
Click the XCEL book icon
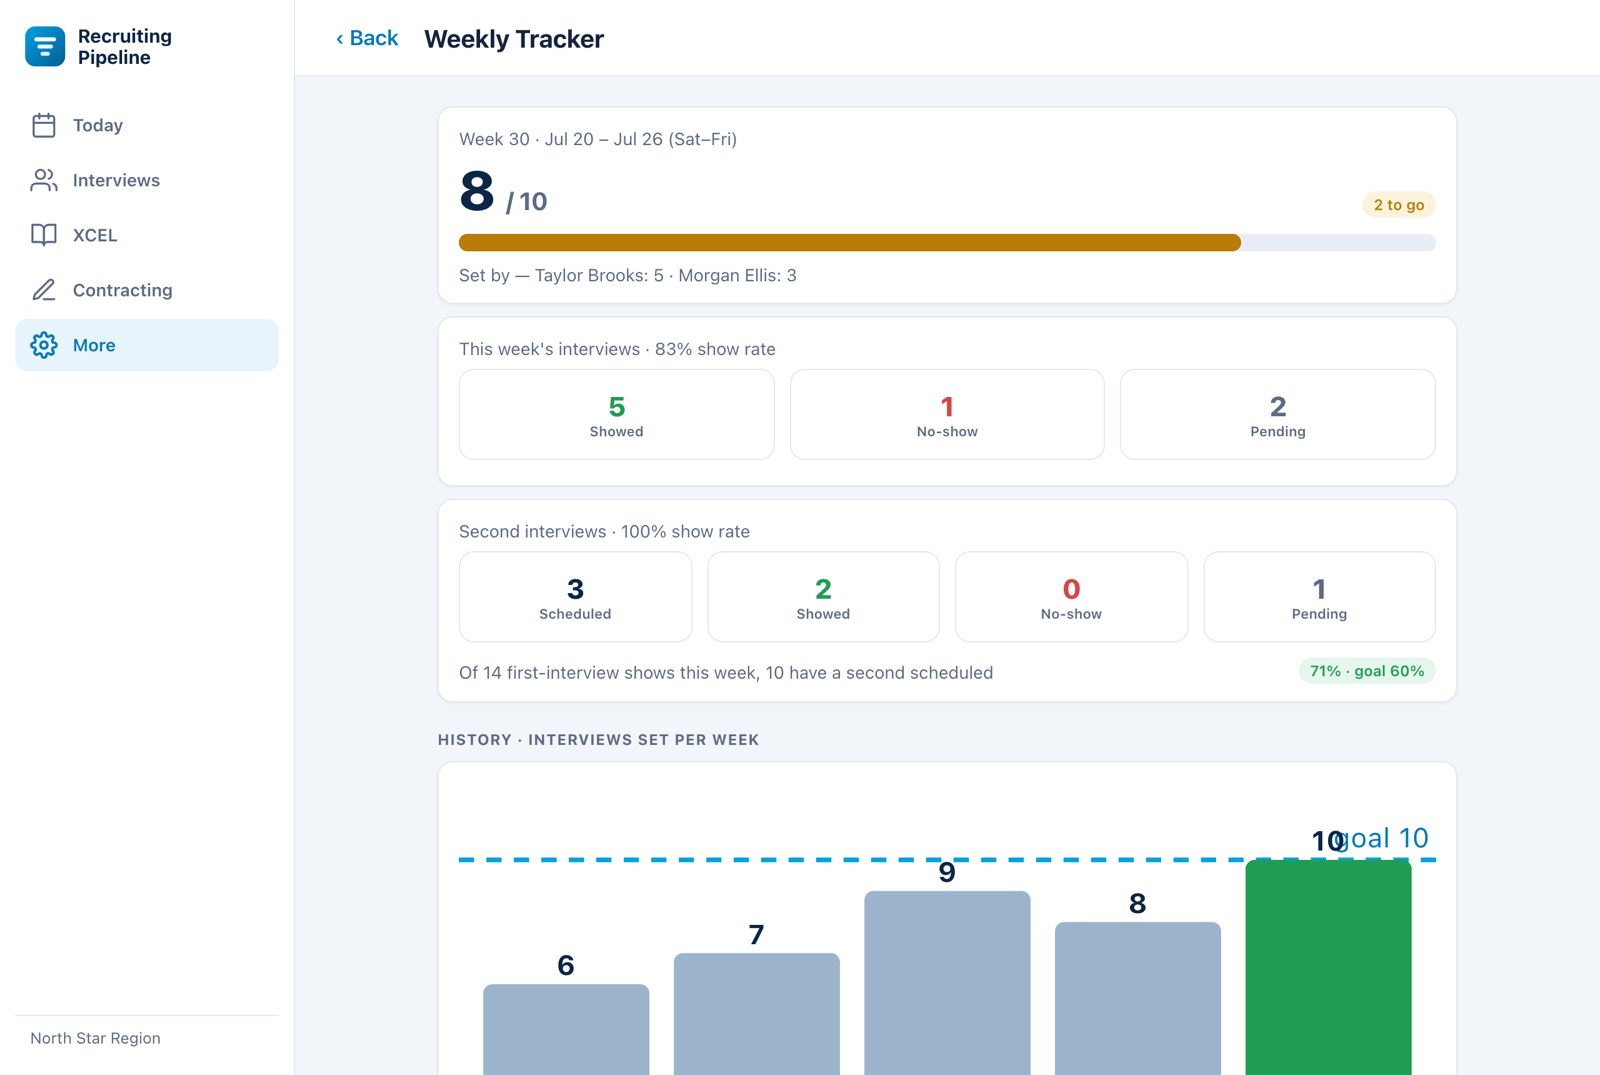[44, 235]
